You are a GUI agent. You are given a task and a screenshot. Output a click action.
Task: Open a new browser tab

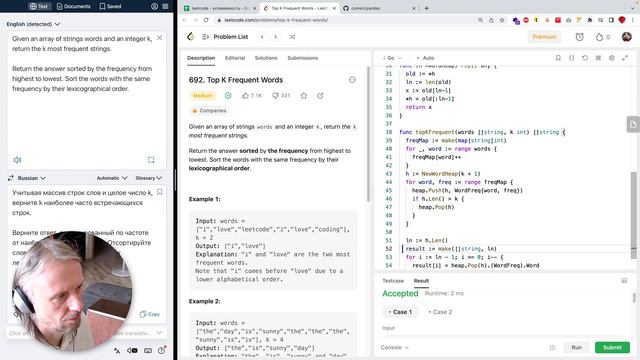427,8
